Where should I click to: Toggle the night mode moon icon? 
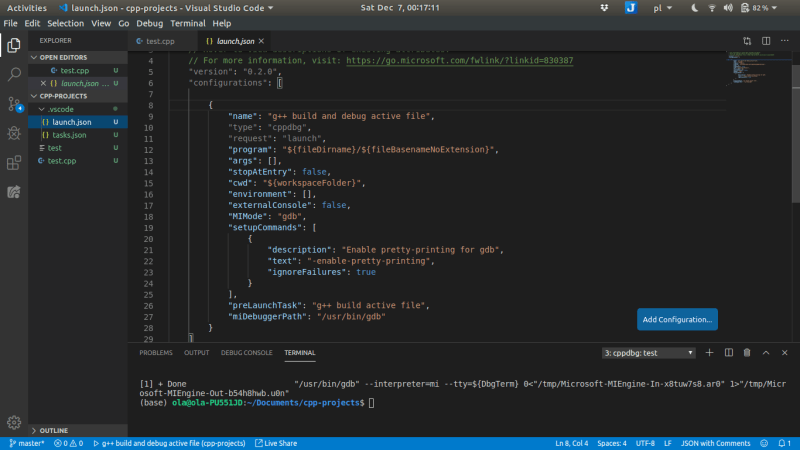pos(694,8)
